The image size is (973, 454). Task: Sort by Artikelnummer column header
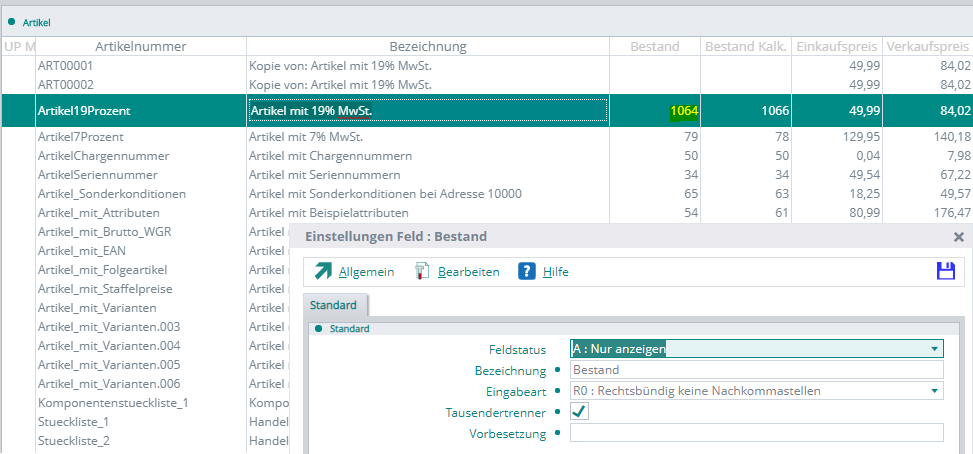click(141, 47)
